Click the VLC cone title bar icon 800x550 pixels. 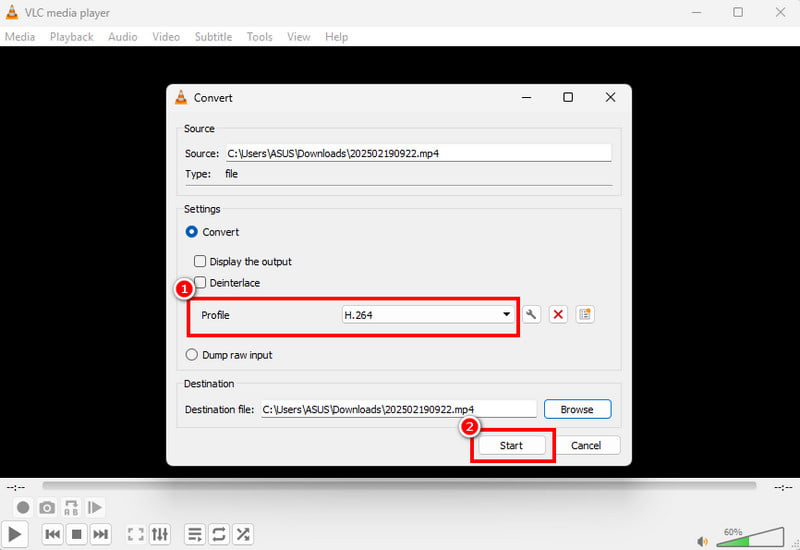[x=12, y=12]
